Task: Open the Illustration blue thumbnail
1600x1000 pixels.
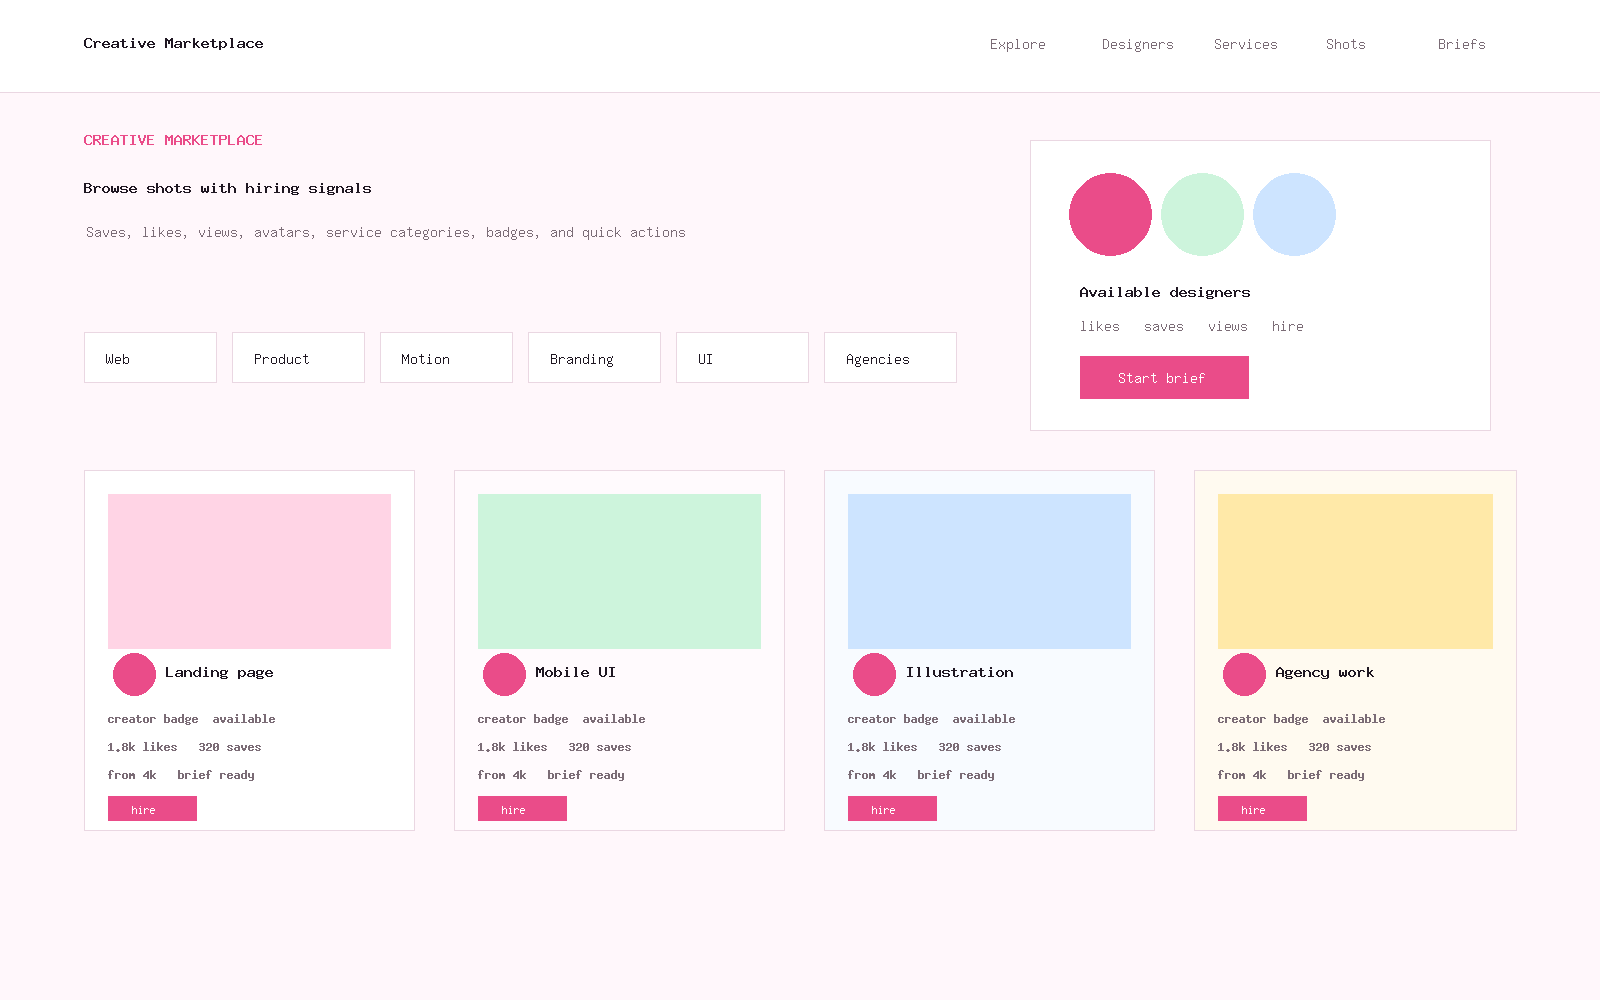Action: [989, 571]
